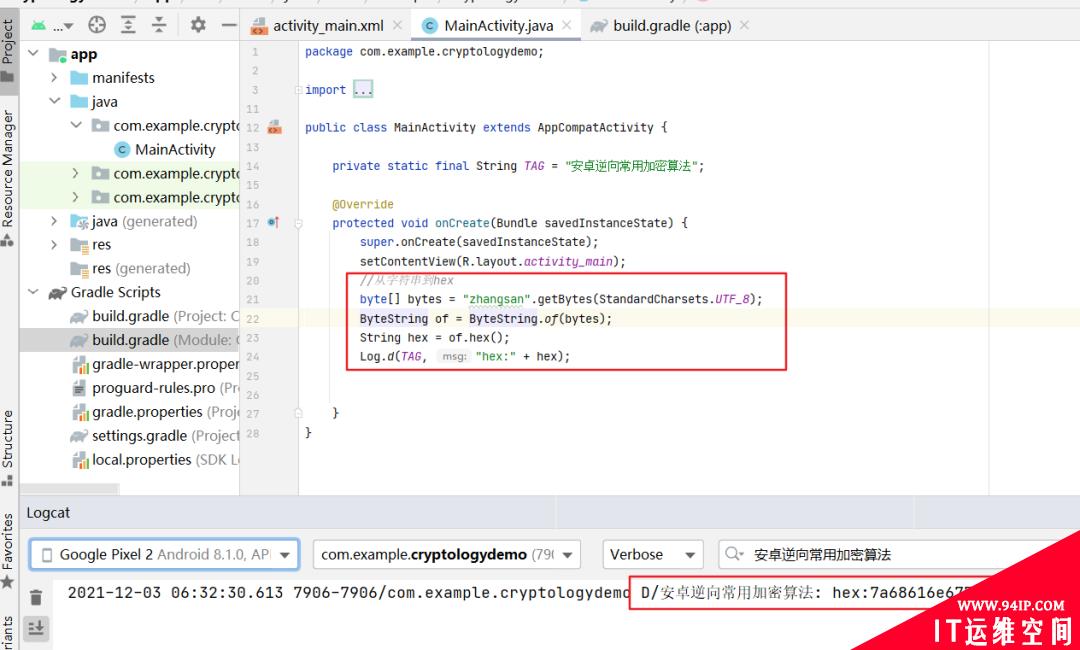
Task: Open the Android project view selector
Action: click(52, 26)
